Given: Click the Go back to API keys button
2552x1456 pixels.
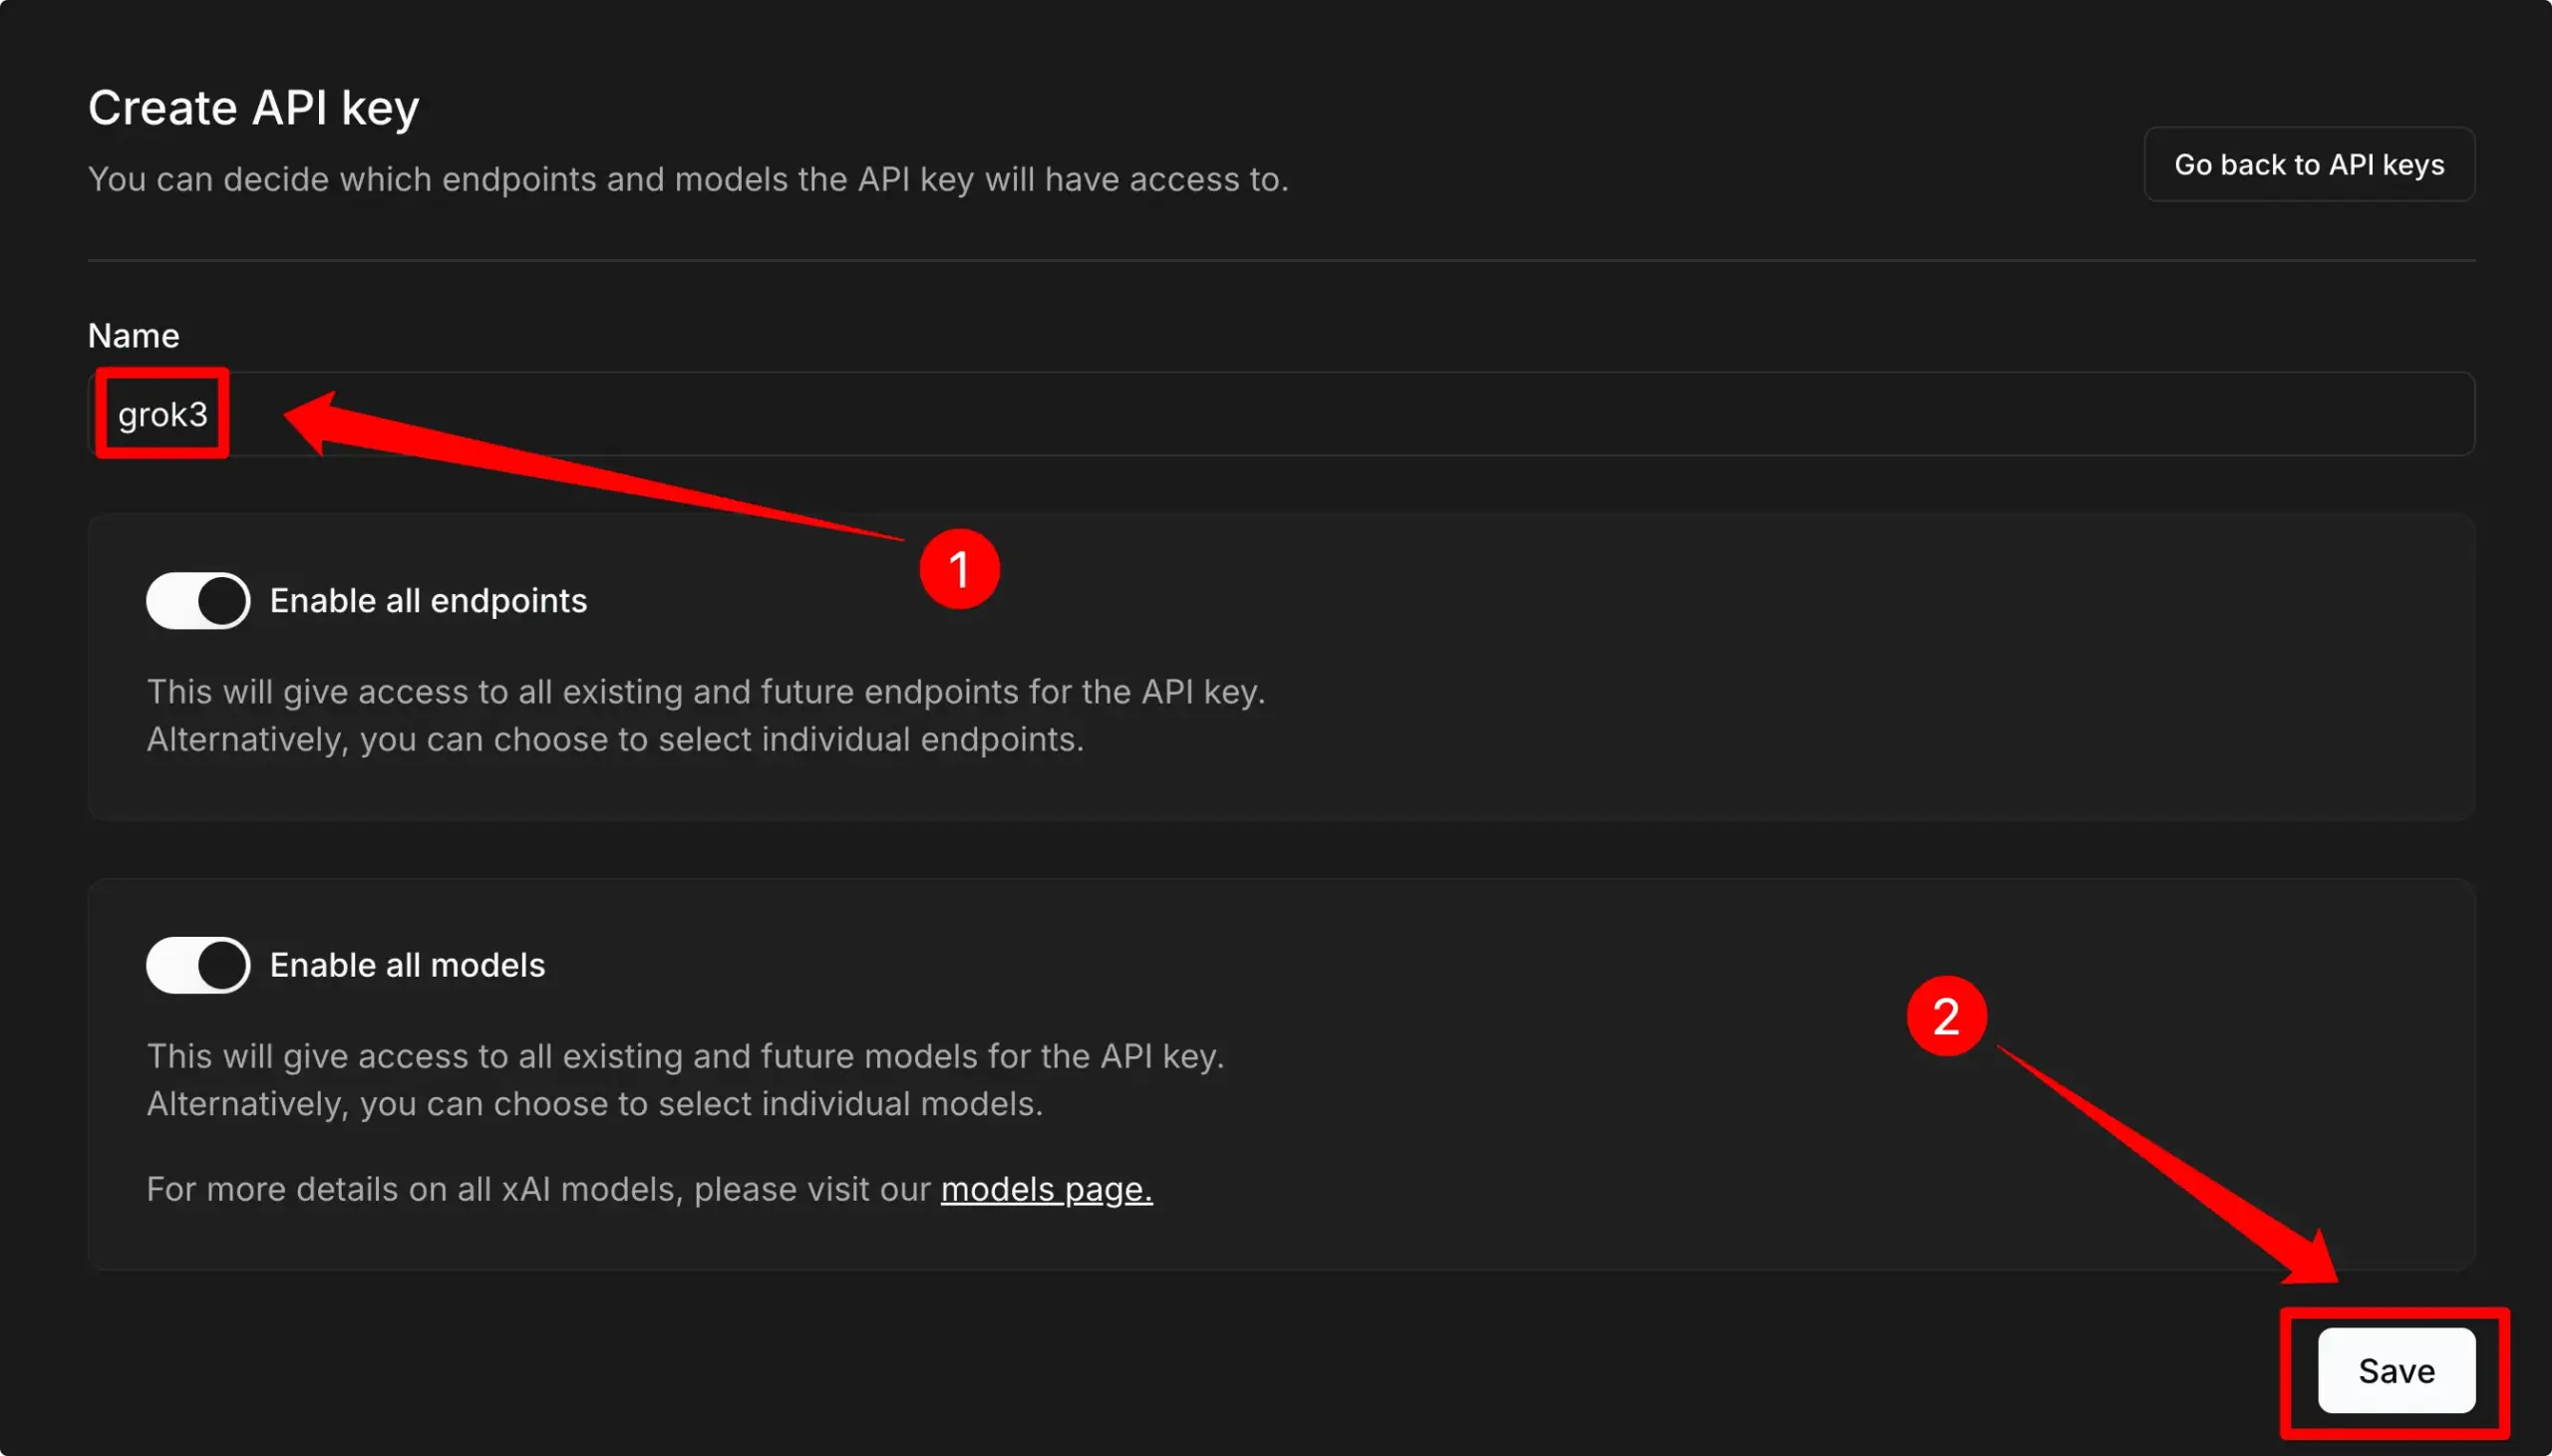Looking at the screenshot, I should [2308, 164].
